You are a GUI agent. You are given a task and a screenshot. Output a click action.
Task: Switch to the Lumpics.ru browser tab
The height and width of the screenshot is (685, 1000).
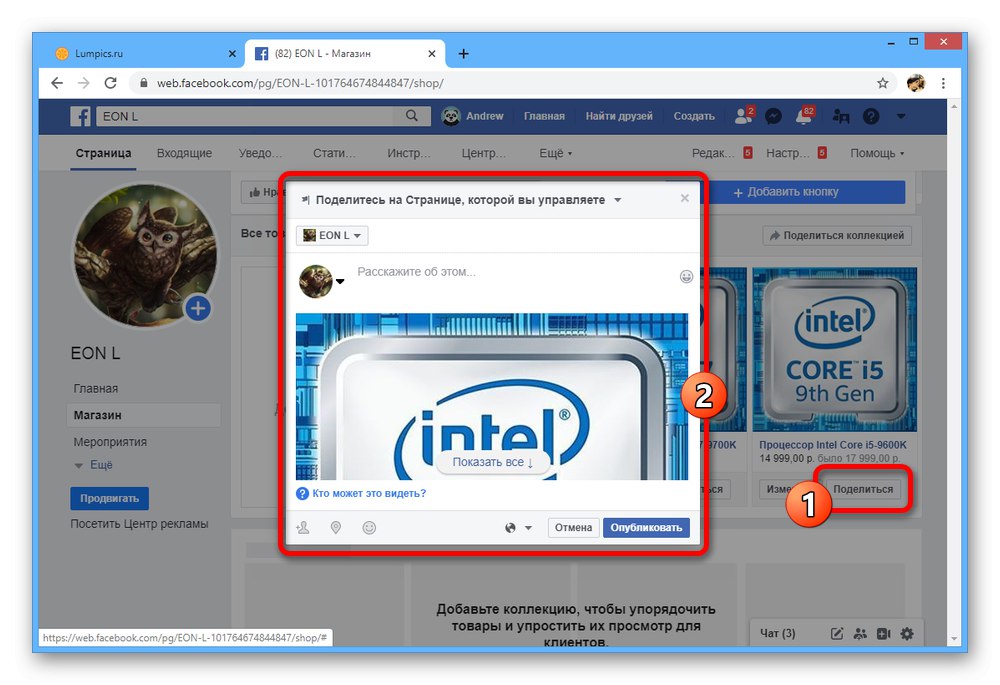click(145, 54)
